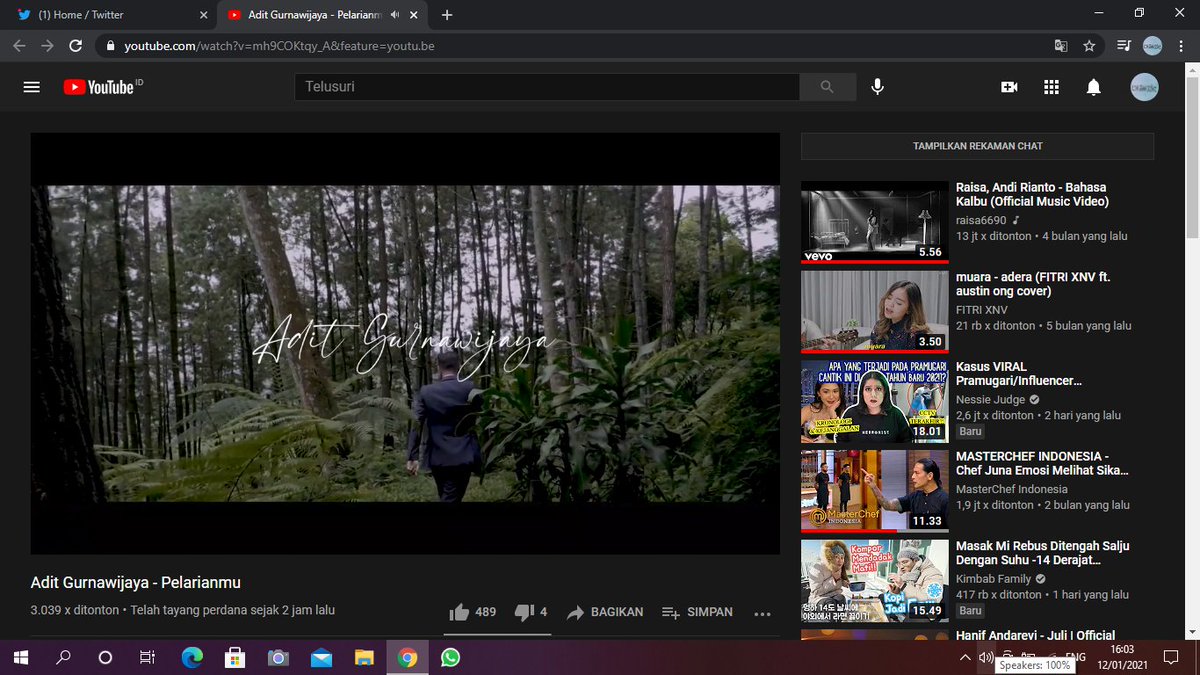The image size is (1200, 675).
Task: Show hidden tray icons chevron
Action: (964, 658)
